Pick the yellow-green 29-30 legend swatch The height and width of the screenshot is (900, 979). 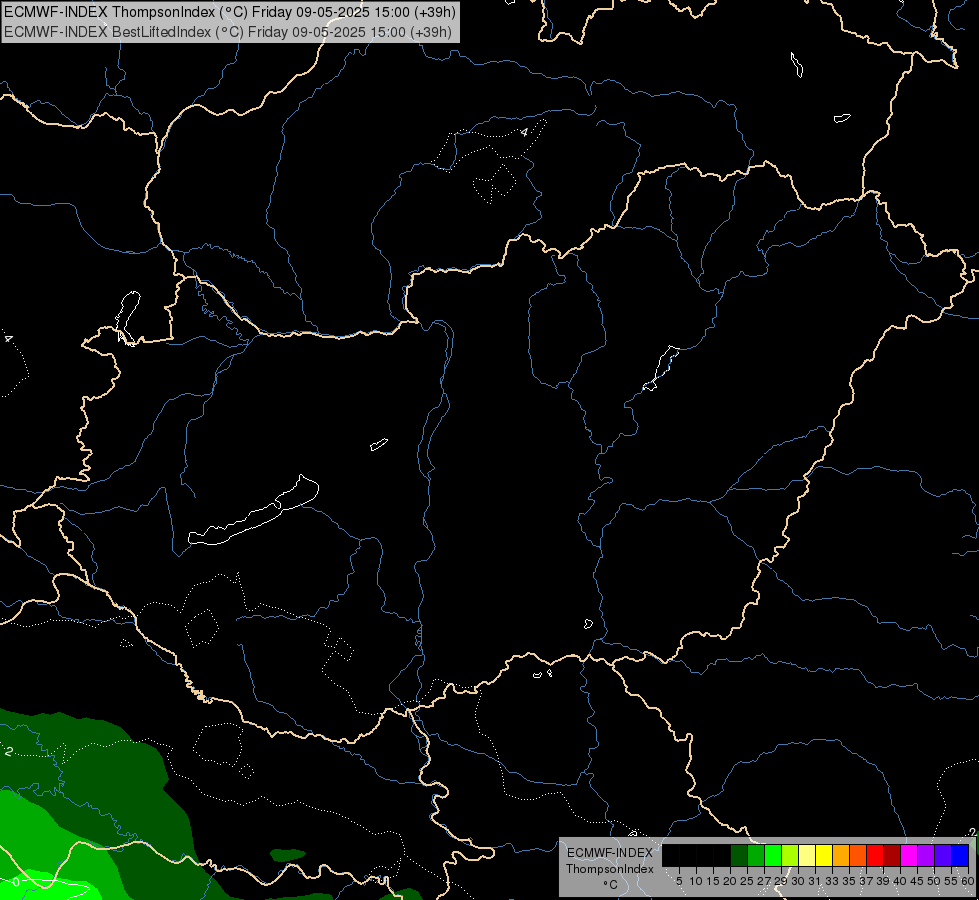tap(790, 855)
